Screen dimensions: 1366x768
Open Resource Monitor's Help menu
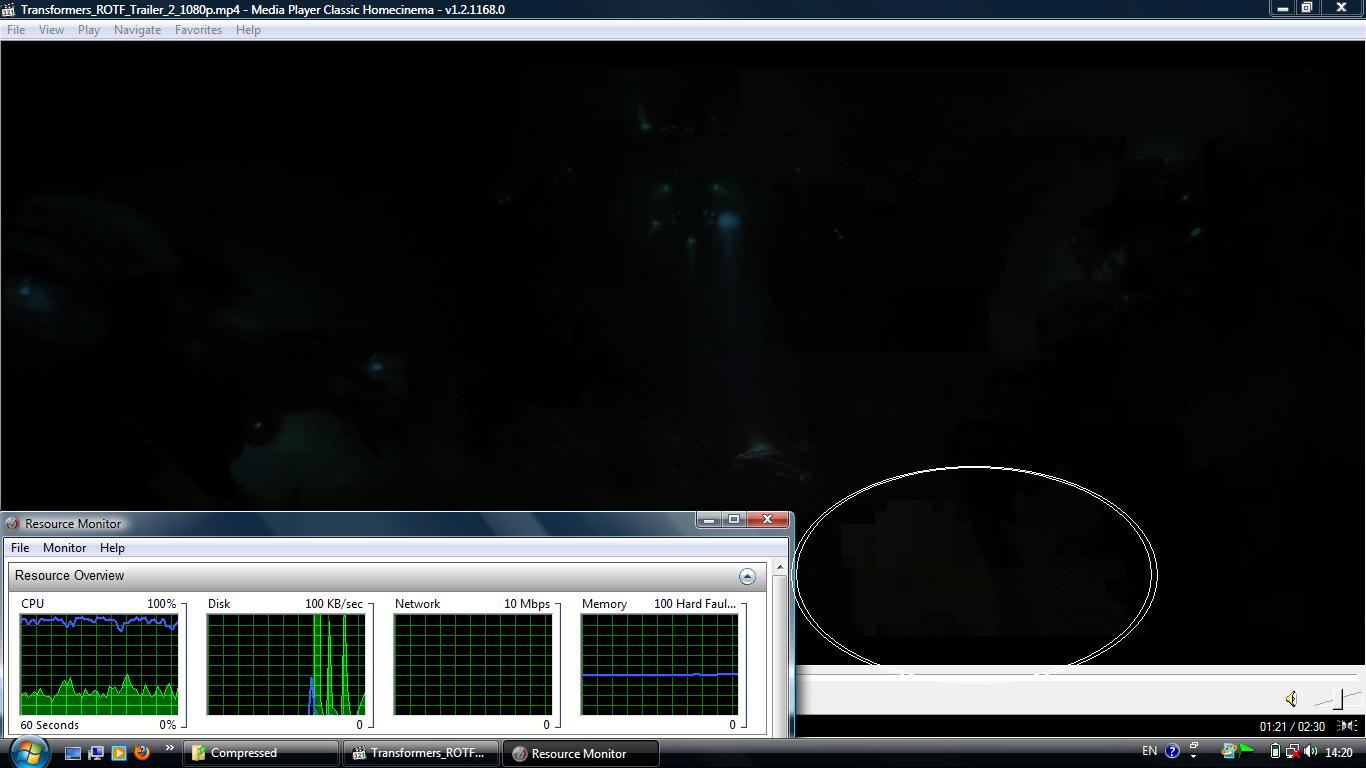[x=112, y=548]
